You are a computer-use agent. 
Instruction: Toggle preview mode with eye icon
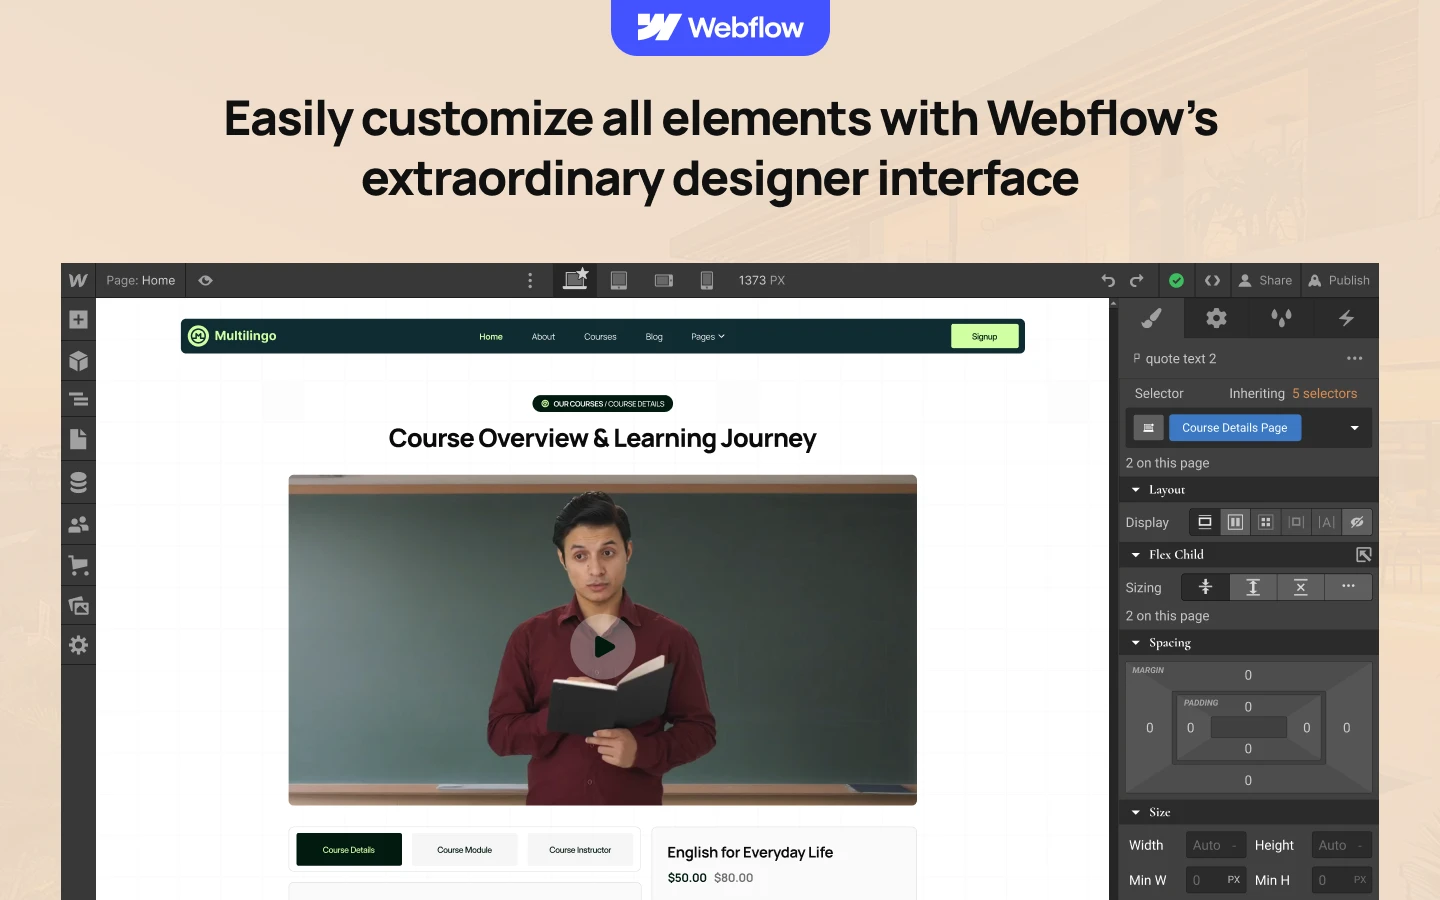[205, 281]
